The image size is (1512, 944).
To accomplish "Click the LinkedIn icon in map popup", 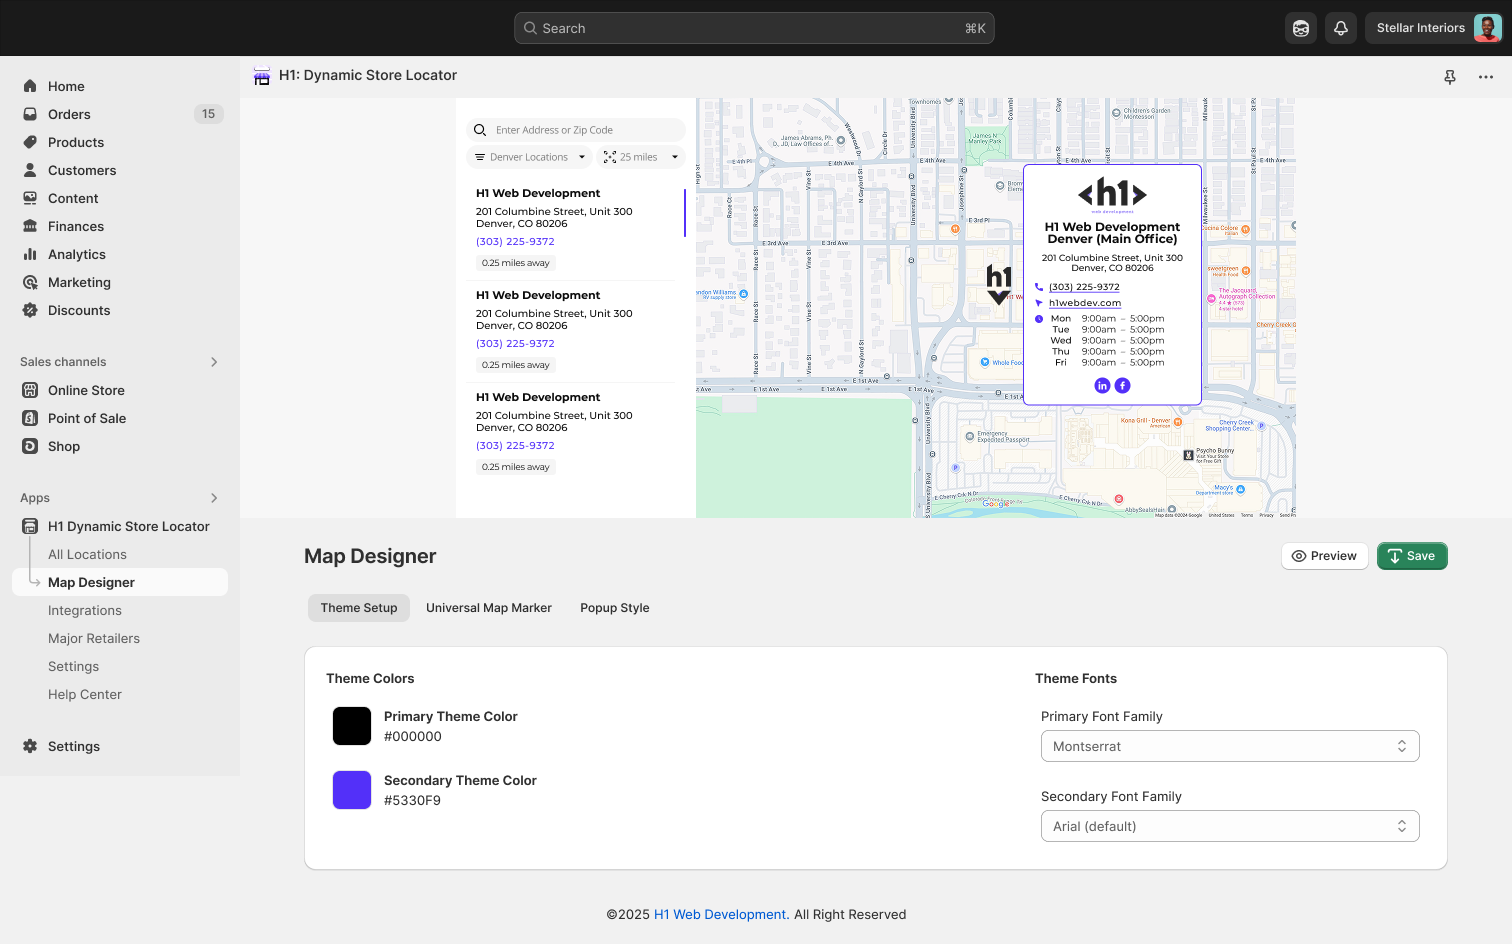I will pyautogui.click(x=1102, y=385).
